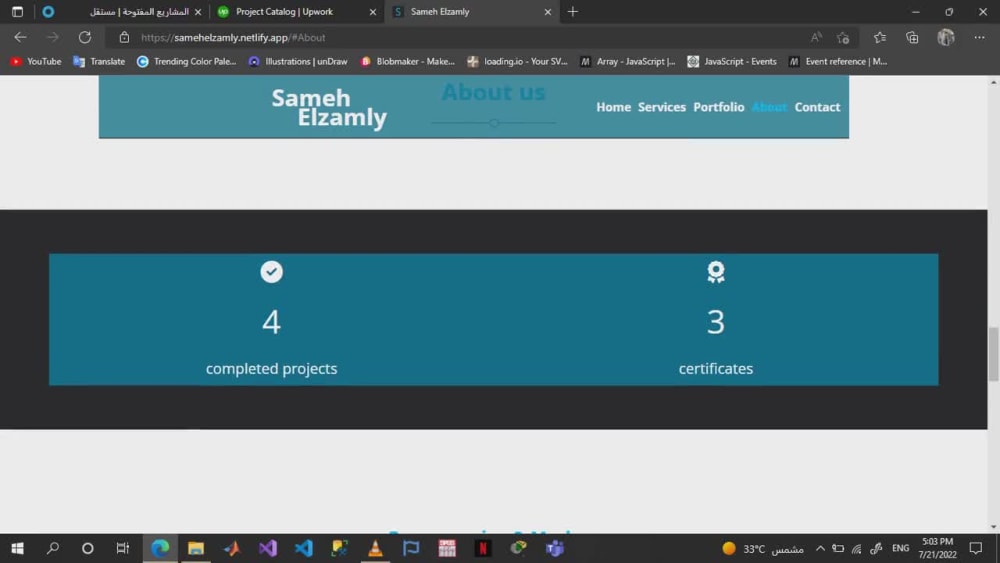Open the ENG language indicator
The image size is (1000, 563).
[x=901, y=548]
